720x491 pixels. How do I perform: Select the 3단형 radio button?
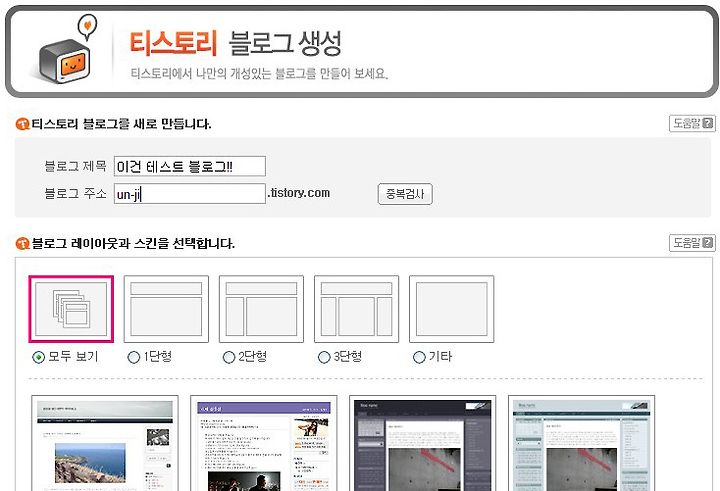pos(324,357)
